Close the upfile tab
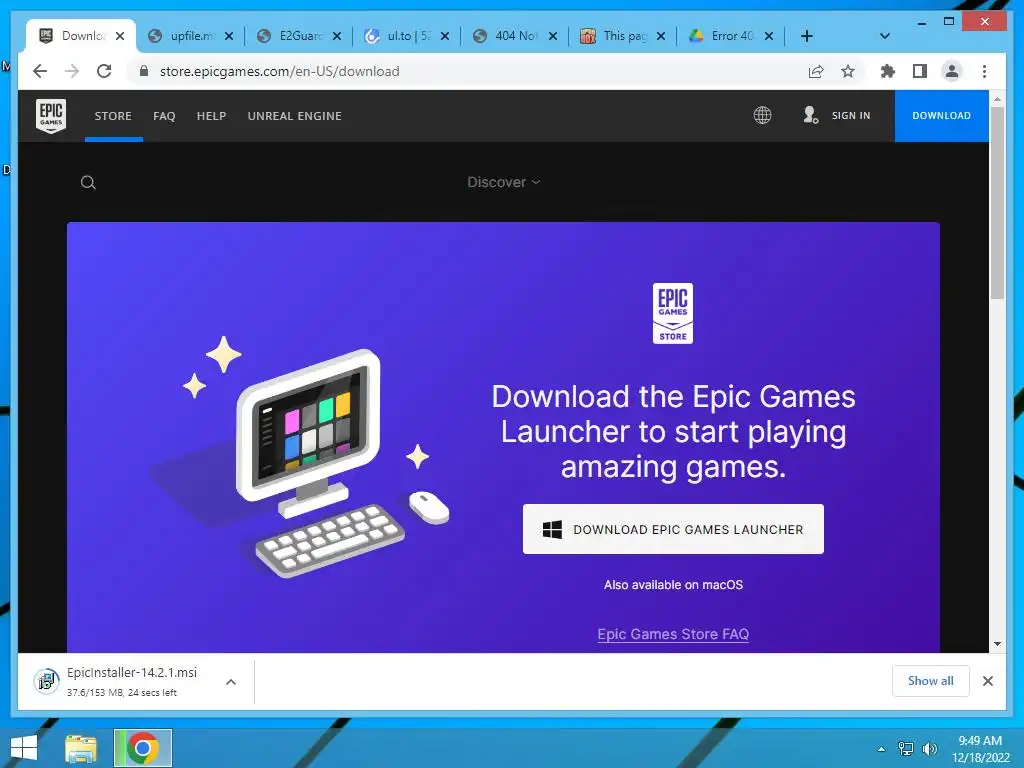The height and width of the screenshot is (768, 1024). point(229,37)
